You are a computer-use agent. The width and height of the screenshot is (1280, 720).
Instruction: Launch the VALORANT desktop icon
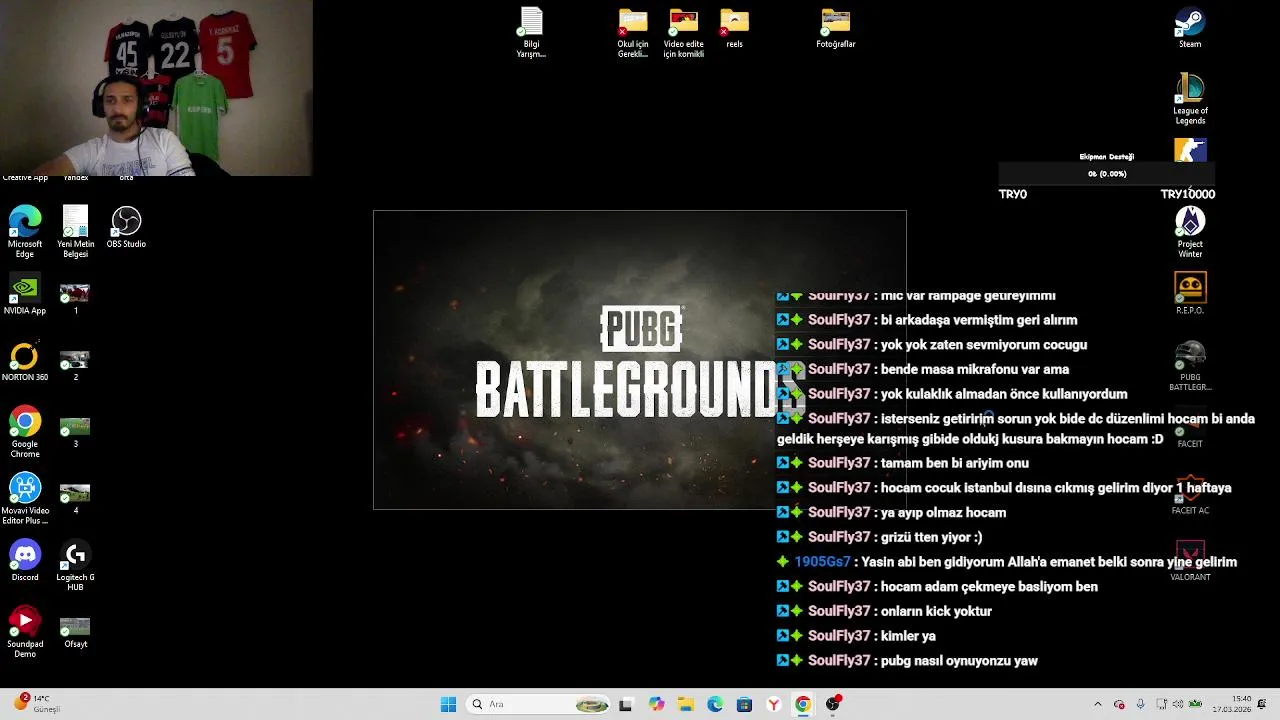click(x=1190, y=560)
